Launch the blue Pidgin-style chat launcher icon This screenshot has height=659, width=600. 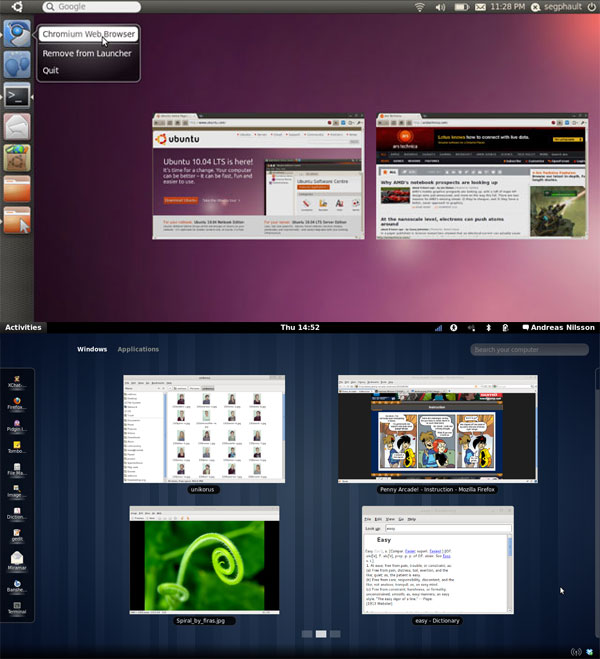17,64
